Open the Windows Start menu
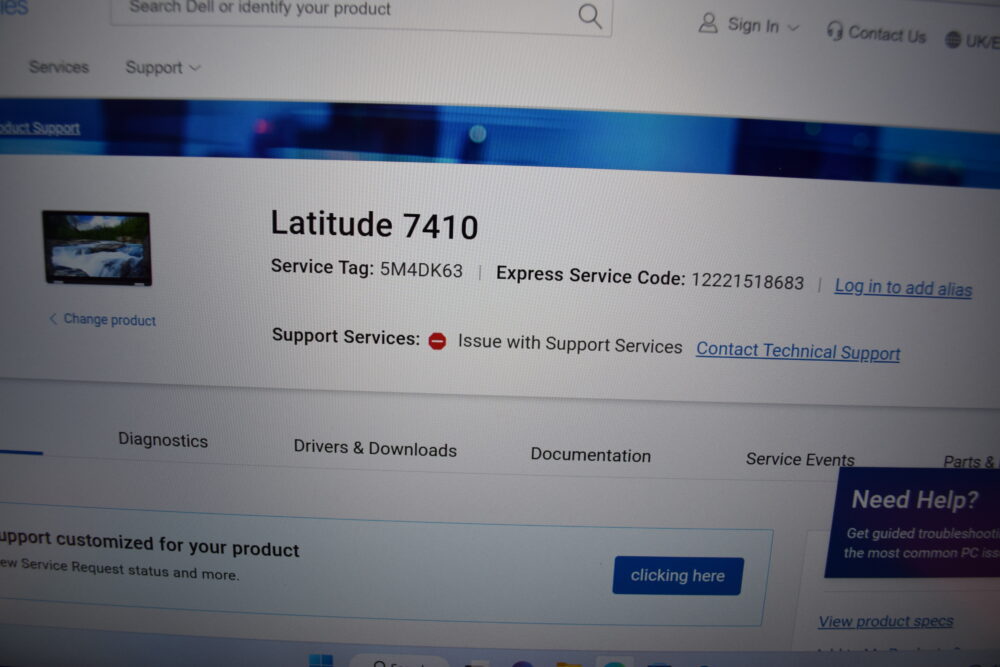The image size is (1000, 667). (x=321, y=661)
